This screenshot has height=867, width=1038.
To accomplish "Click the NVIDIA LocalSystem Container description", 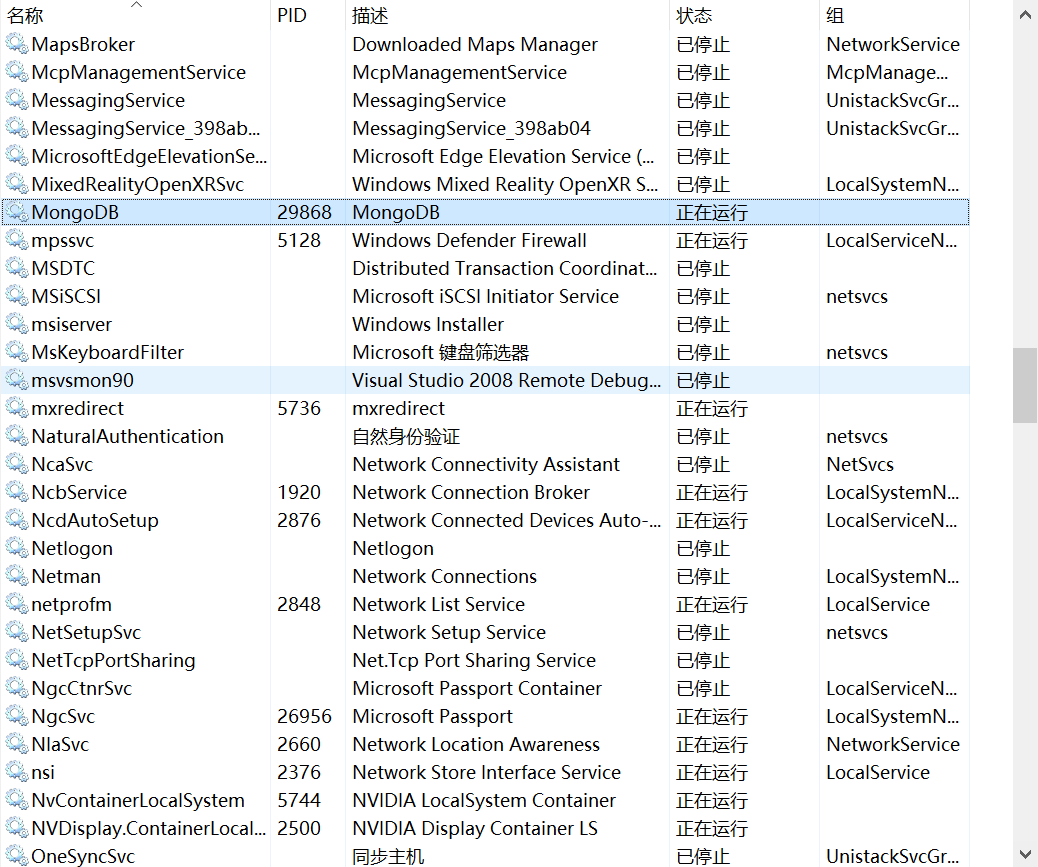I will 484,800.
